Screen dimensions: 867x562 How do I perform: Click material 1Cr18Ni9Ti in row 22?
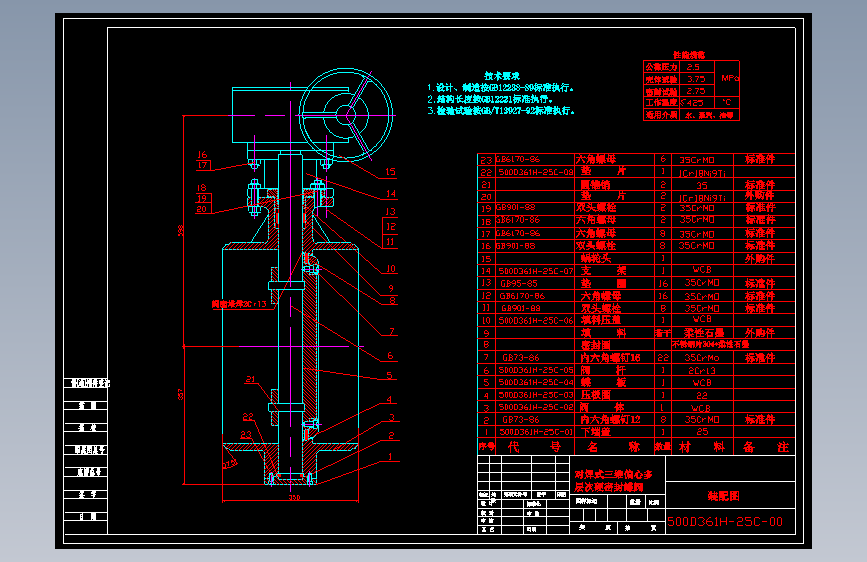(702, 173)
